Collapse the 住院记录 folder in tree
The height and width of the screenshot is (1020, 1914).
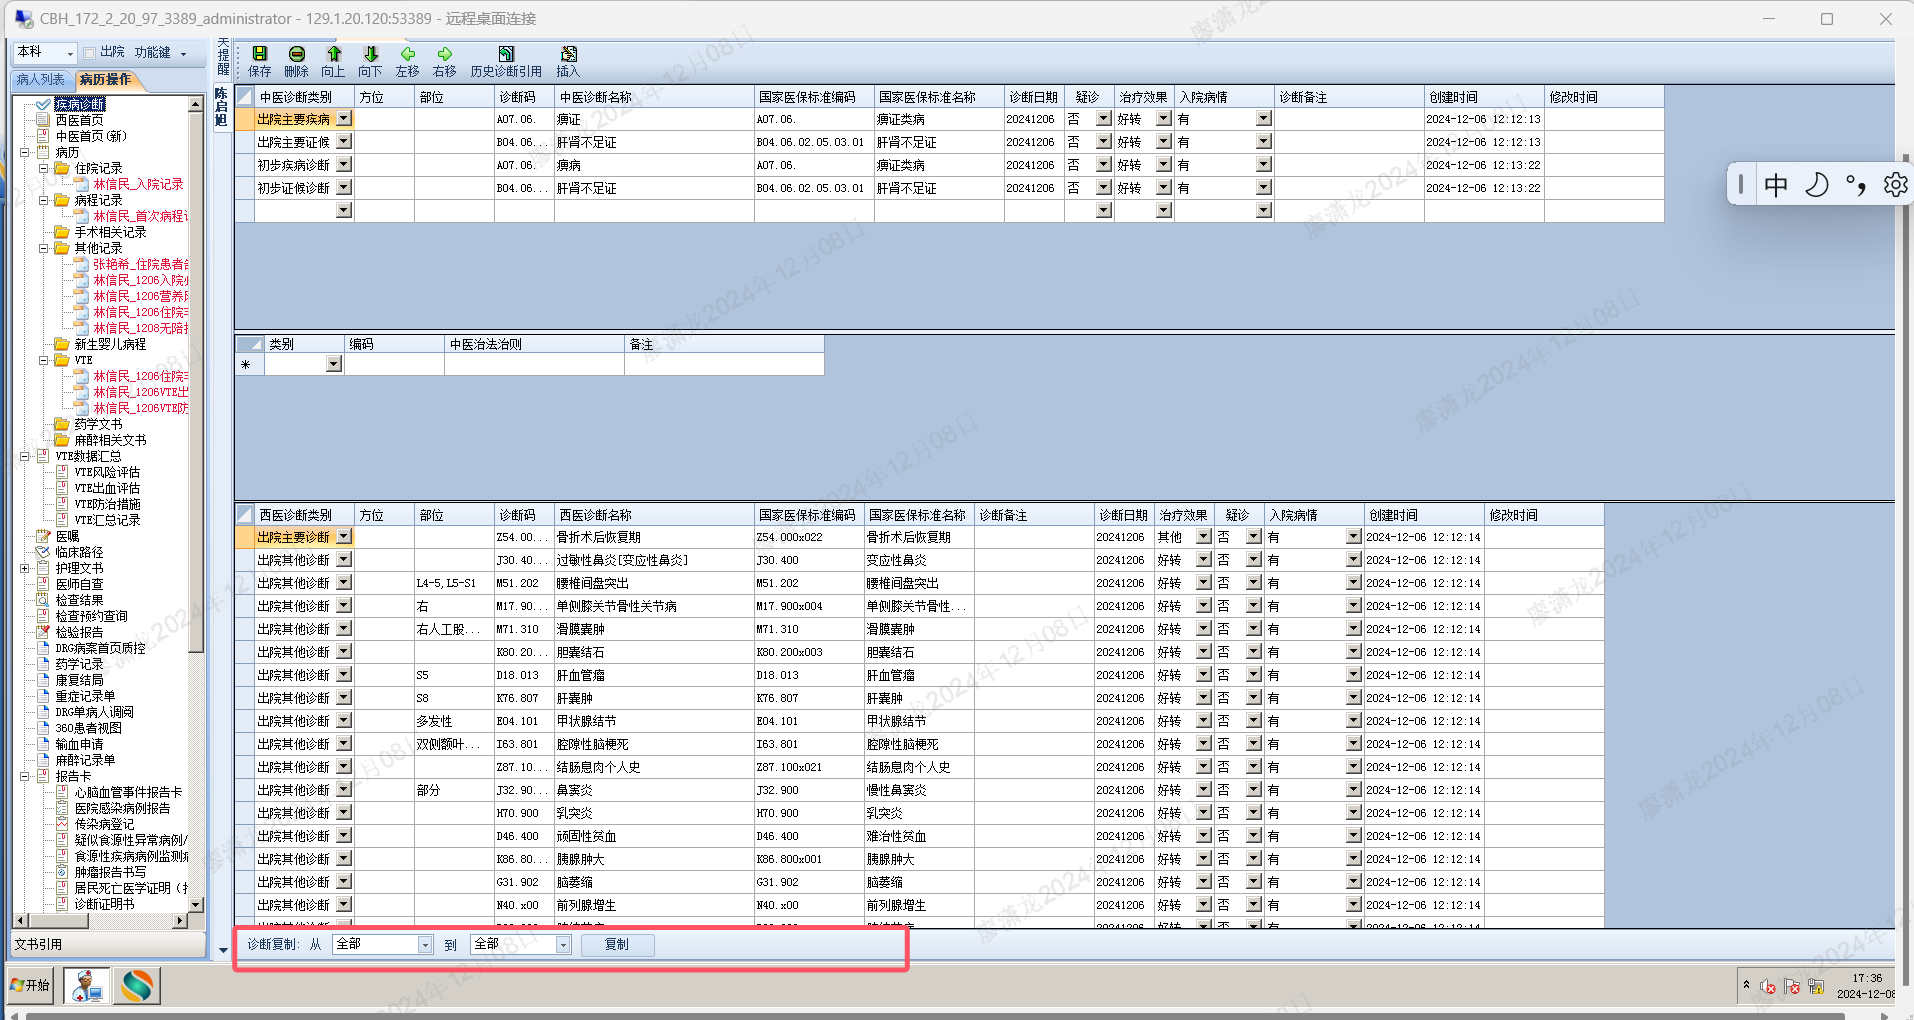44,168
